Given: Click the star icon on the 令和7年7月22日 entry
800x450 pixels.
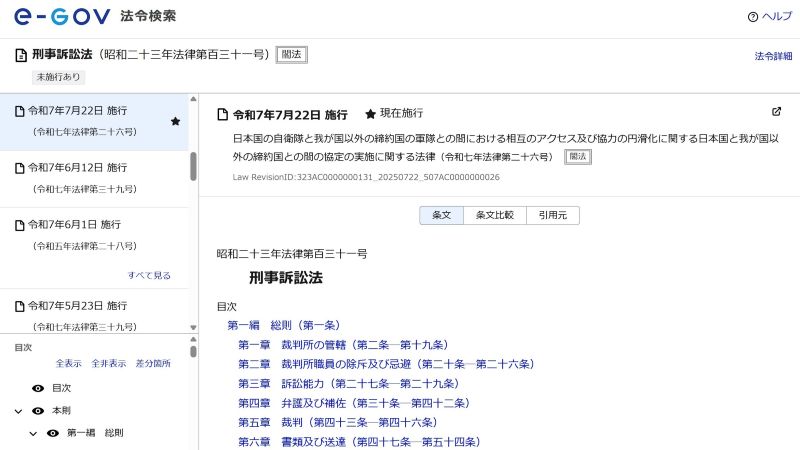Looking at the screenshot, I should pyautogui.click(x=175, y=121).
